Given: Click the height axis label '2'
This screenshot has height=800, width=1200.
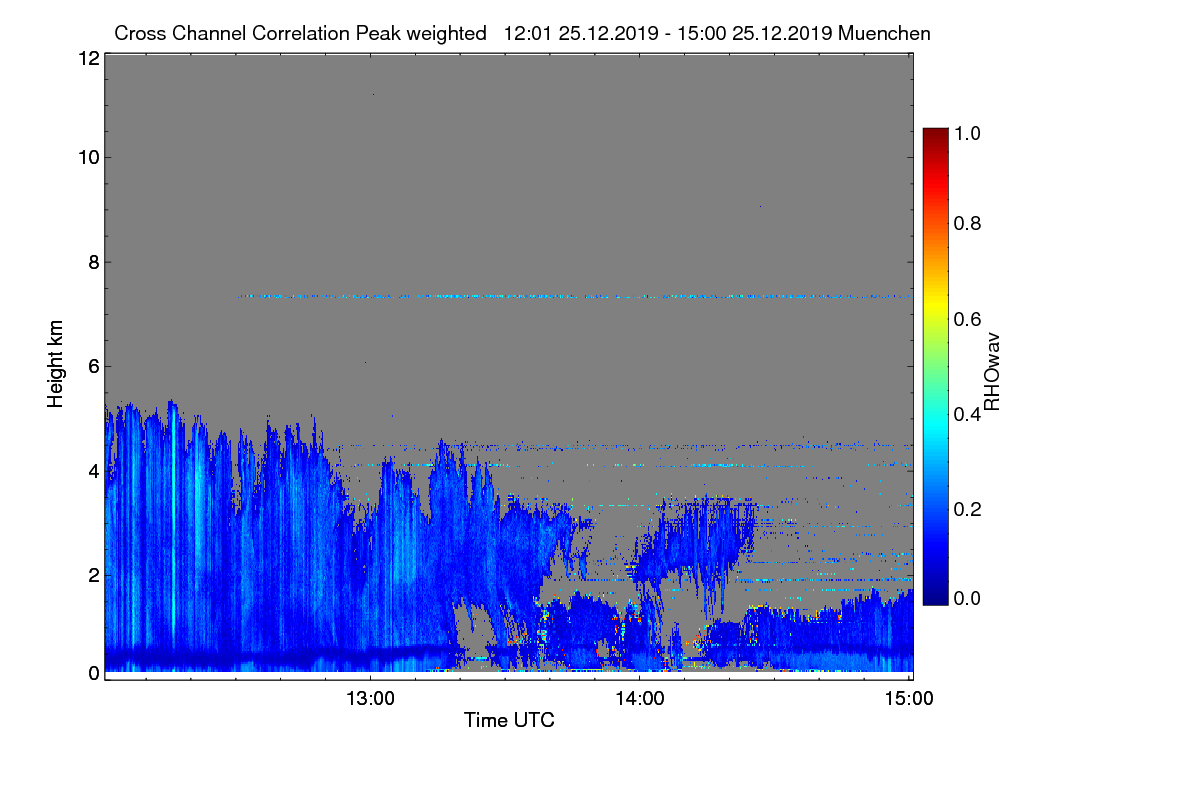Looking at the screenshot, I should click(x=93, y=574).
